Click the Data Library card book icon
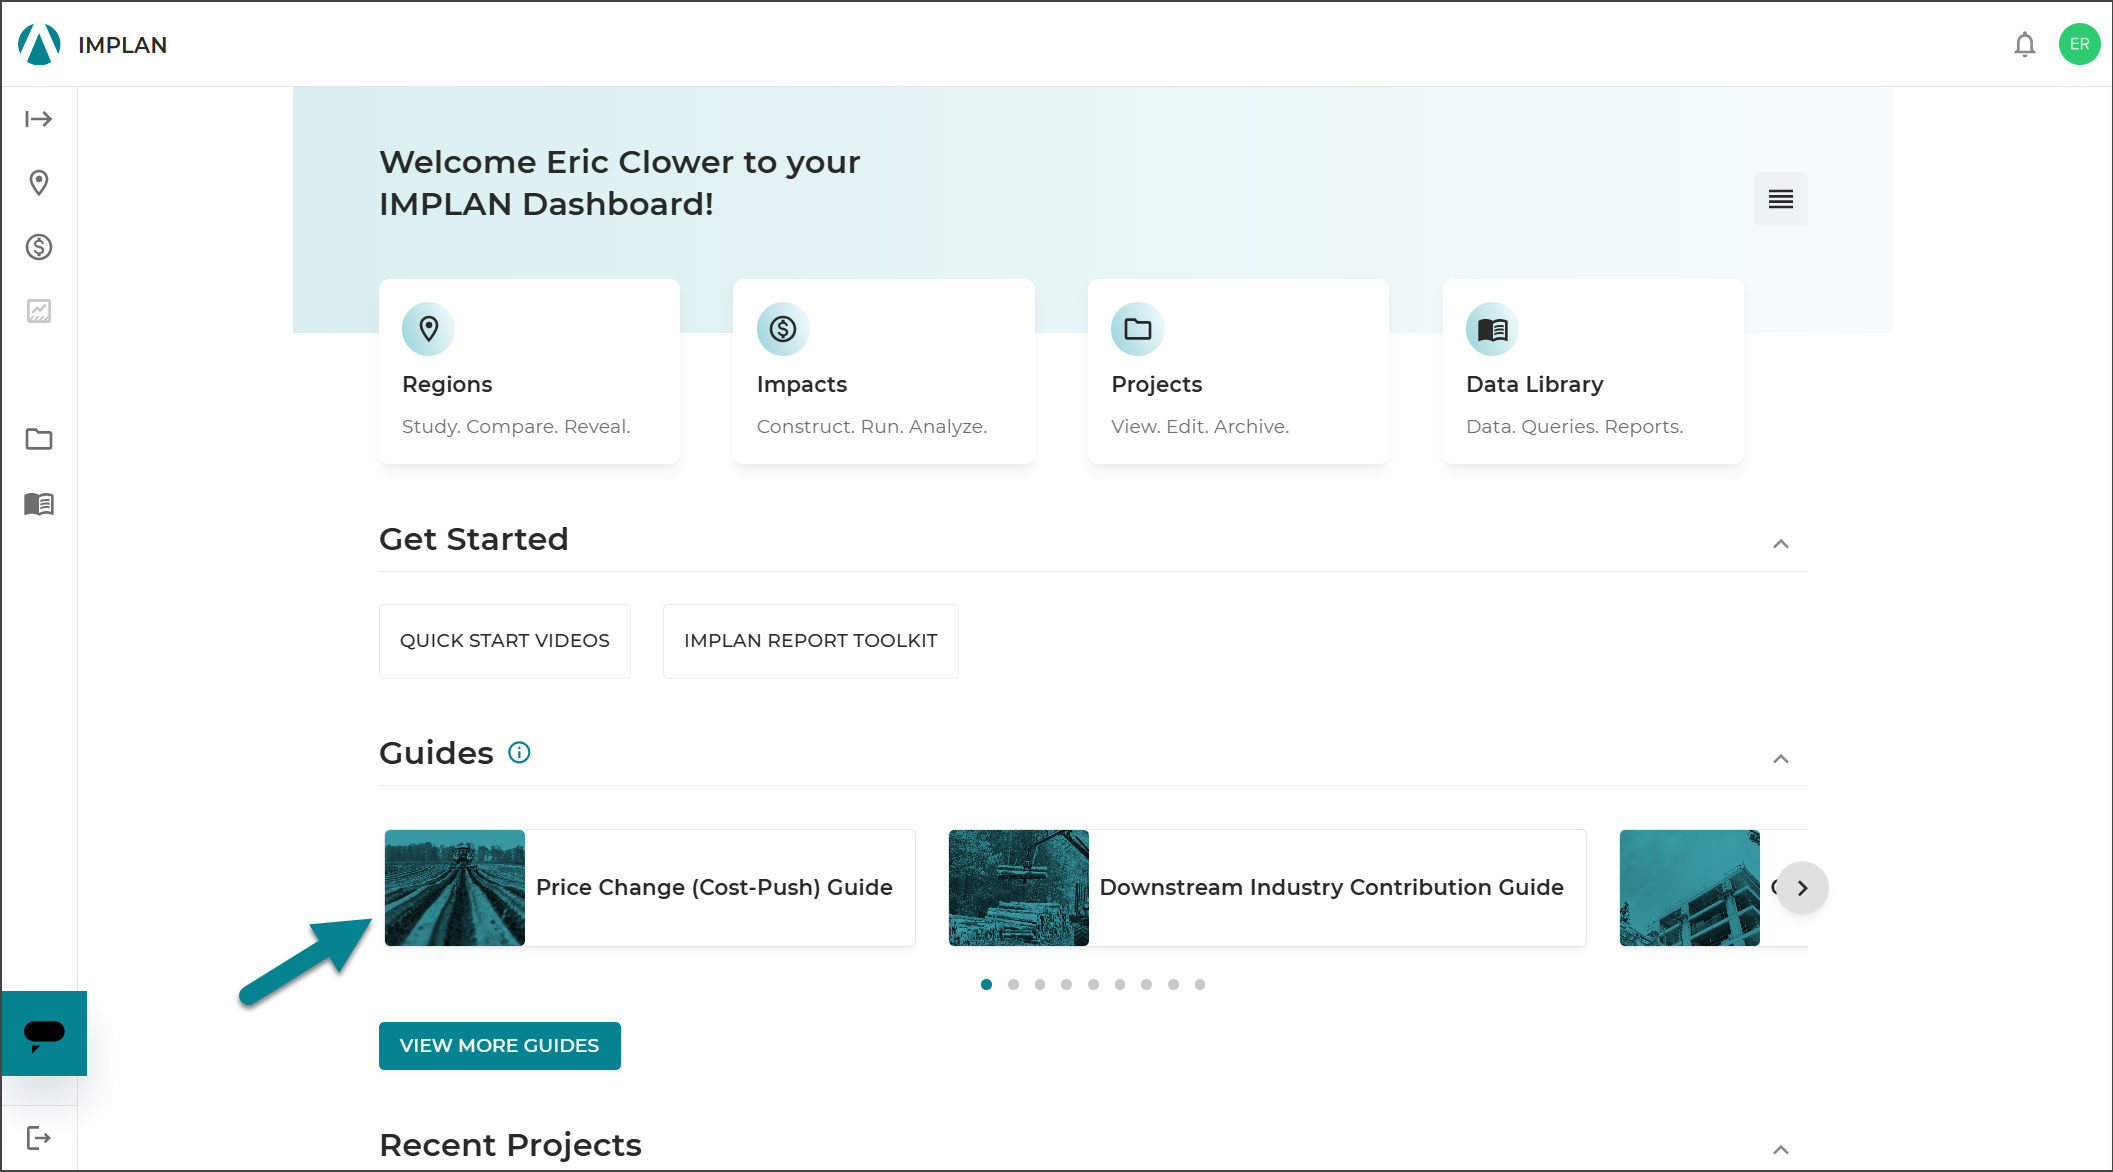 (x=1493, y=329)
